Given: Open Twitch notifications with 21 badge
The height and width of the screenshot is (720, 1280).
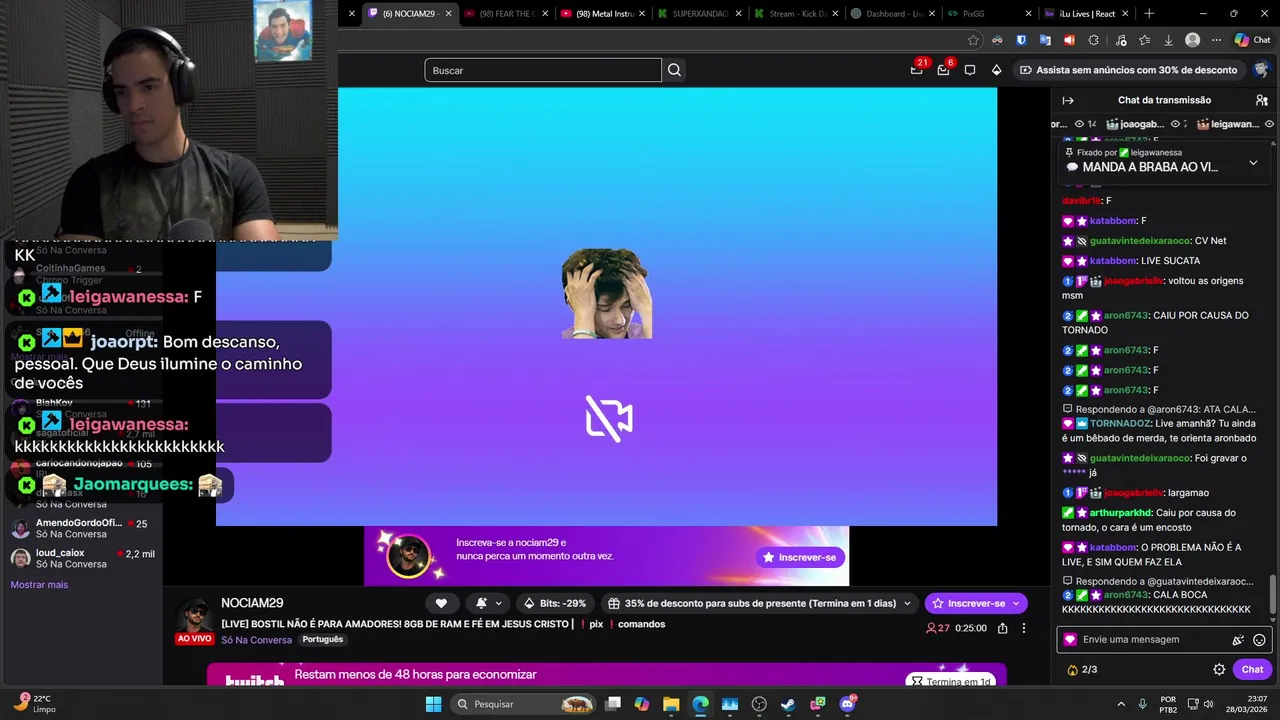Looking at the screenshot, I should (x=916, y=70).
